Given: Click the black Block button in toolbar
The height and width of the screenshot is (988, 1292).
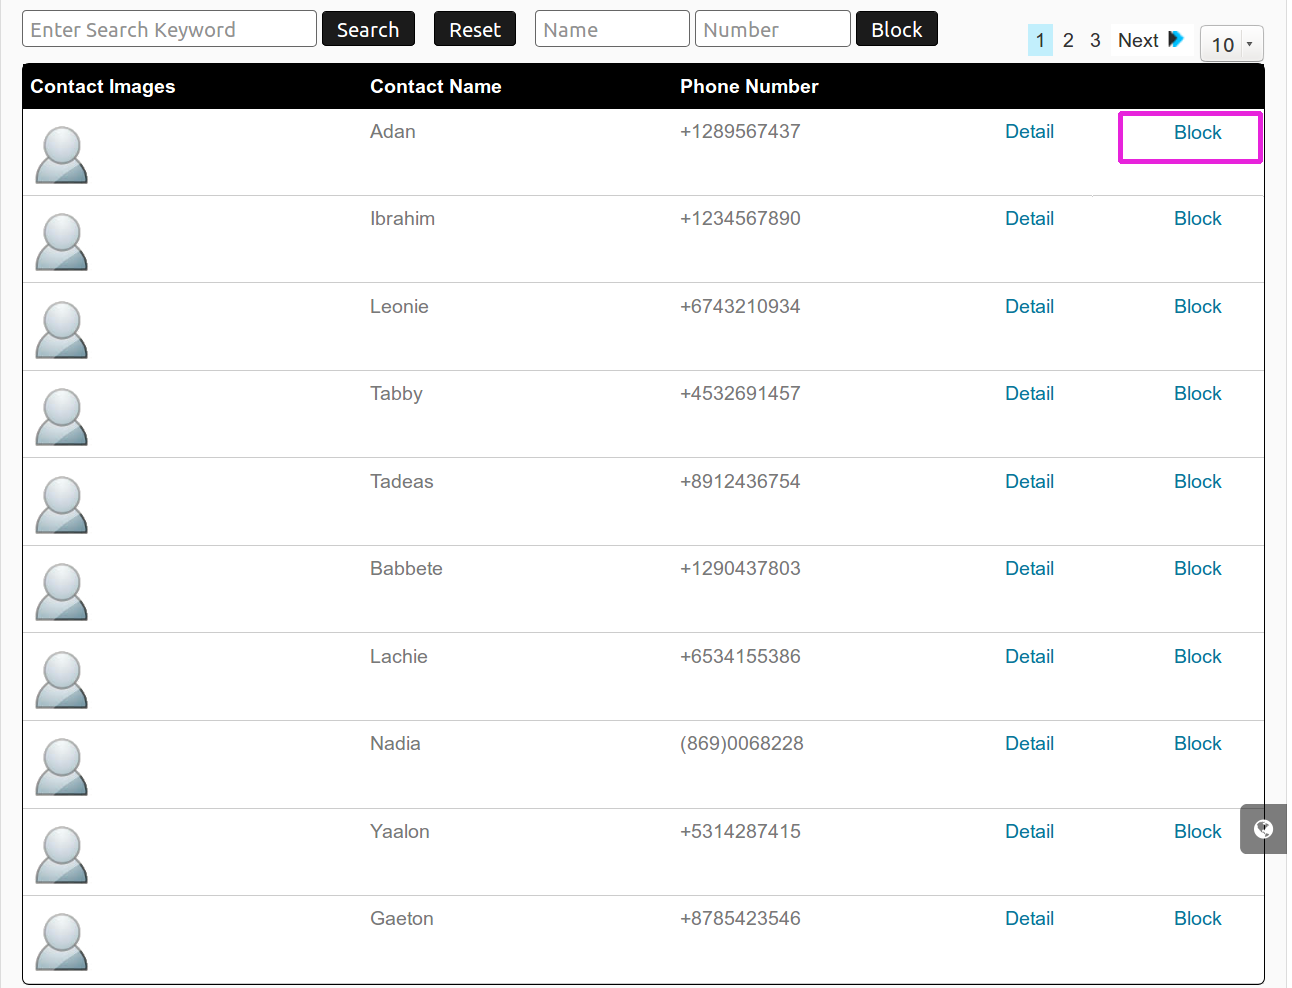Looking at the screenshot, I should 897,30.
